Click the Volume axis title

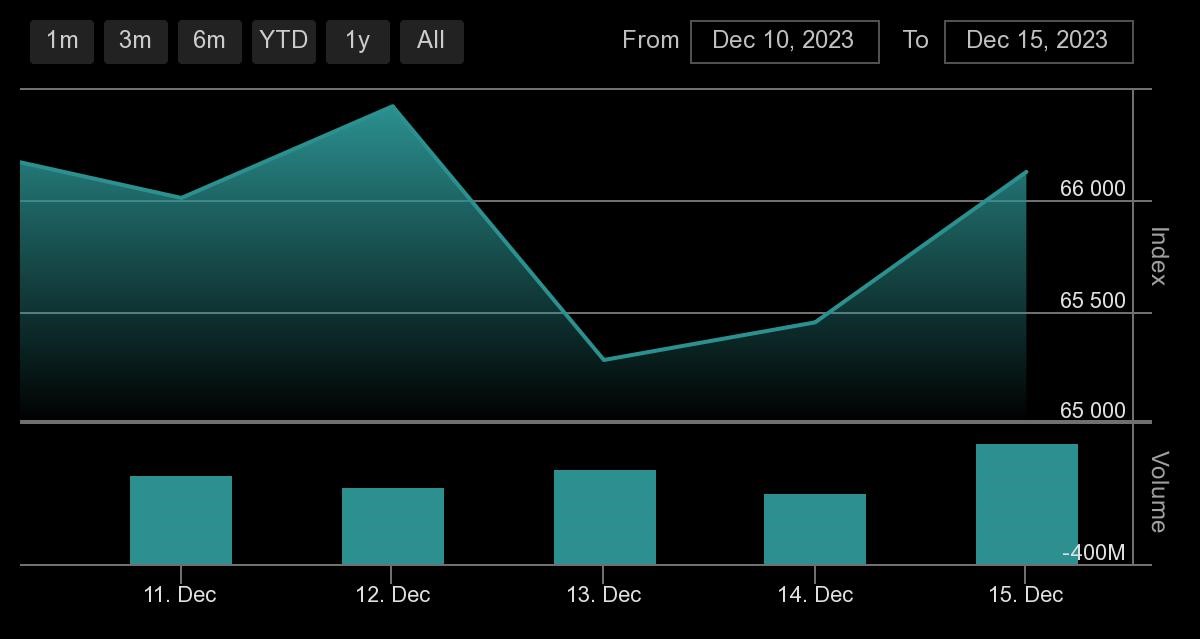click(x=1159, y=492)
